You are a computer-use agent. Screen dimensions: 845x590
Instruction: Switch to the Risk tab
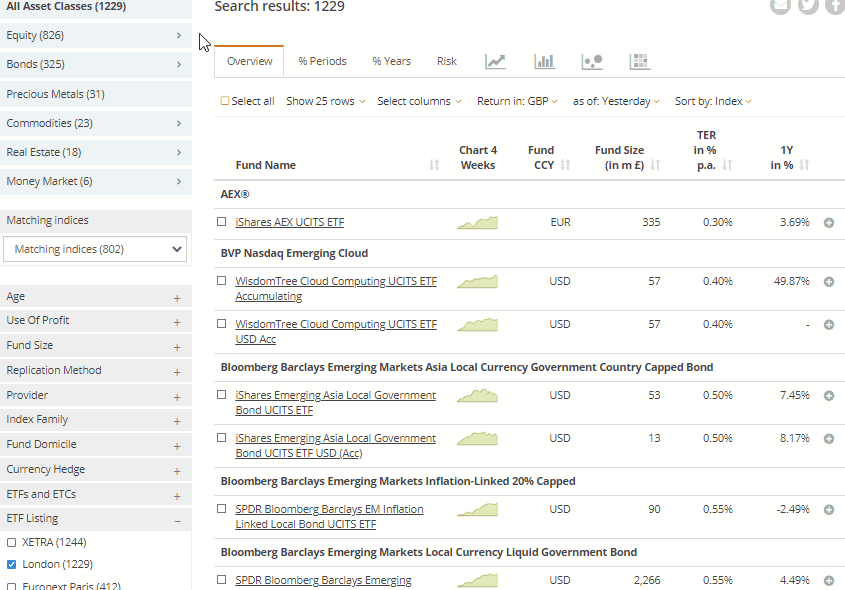tap(446, 61)
